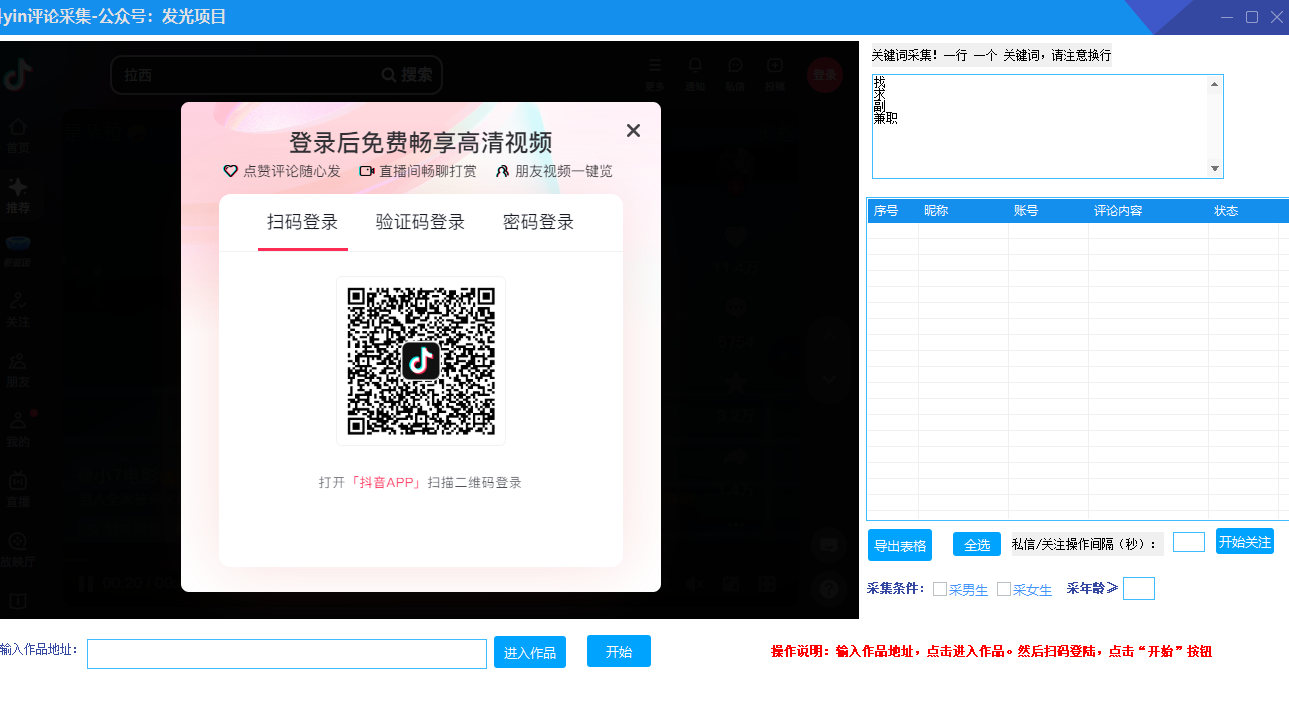The height and width of the screenshot is (711, 1289).
Task: Enable the 采男生 checkbox
Action: tap(938, 590)
